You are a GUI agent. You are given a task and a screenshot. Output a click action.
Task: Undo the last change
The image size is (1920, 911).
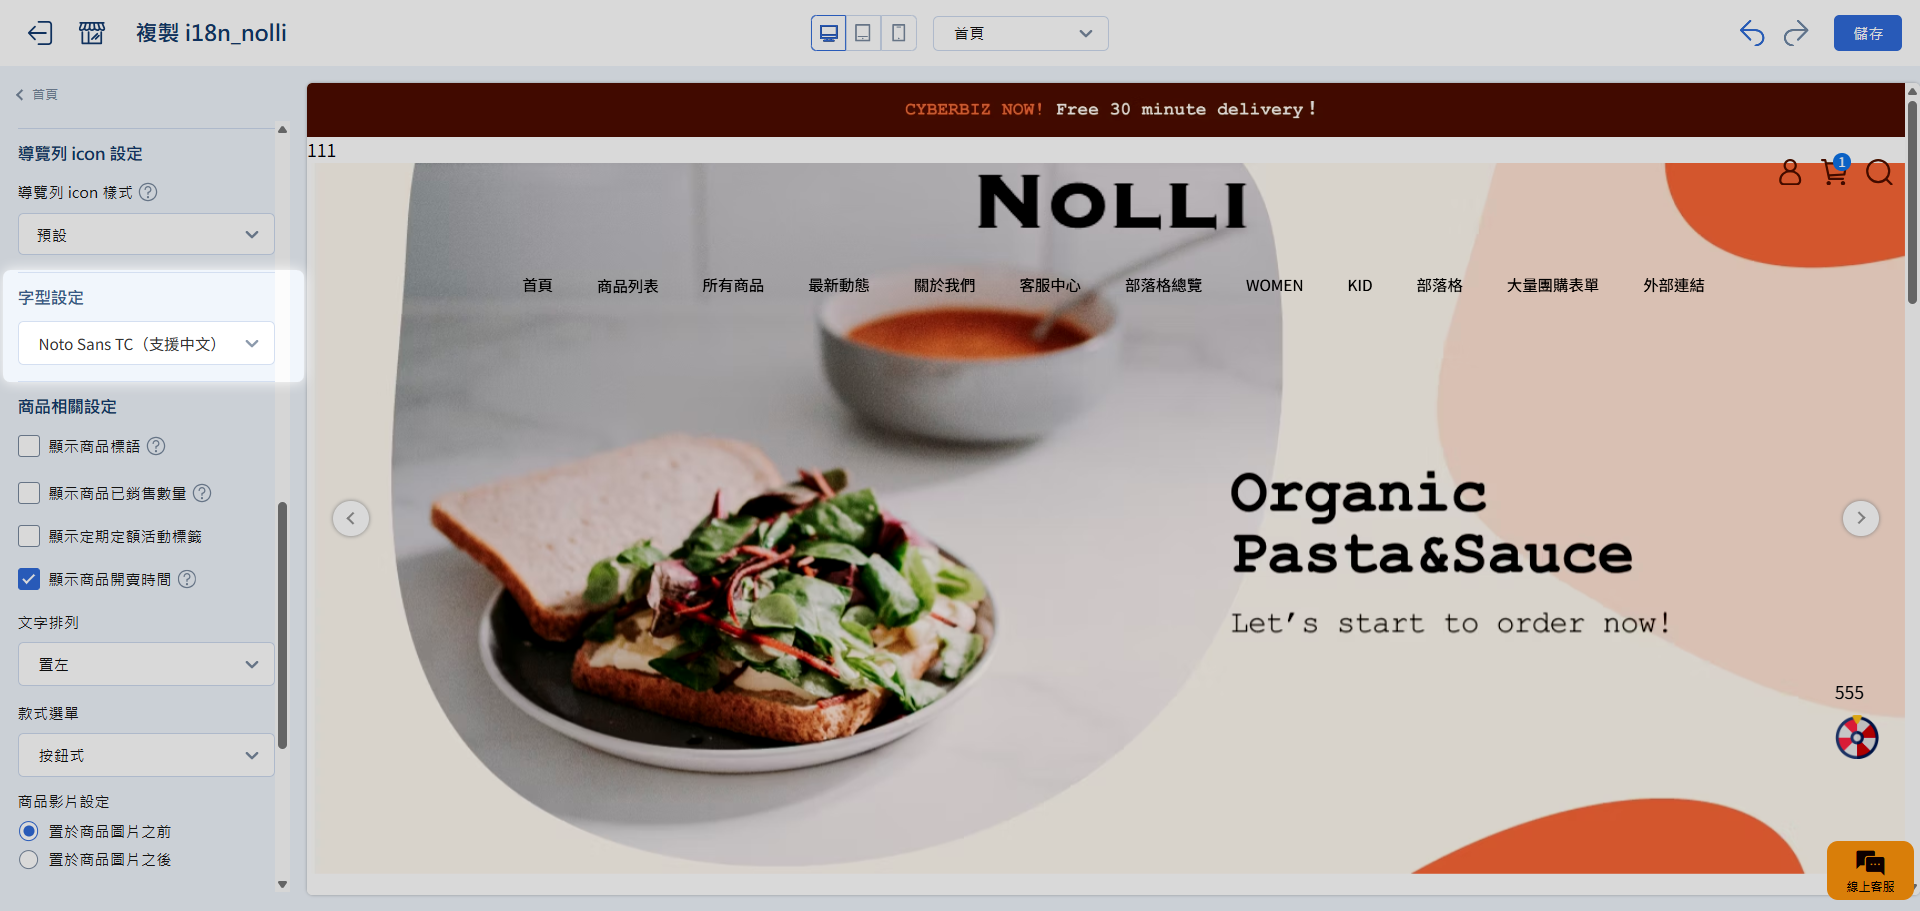point(1752,33)
